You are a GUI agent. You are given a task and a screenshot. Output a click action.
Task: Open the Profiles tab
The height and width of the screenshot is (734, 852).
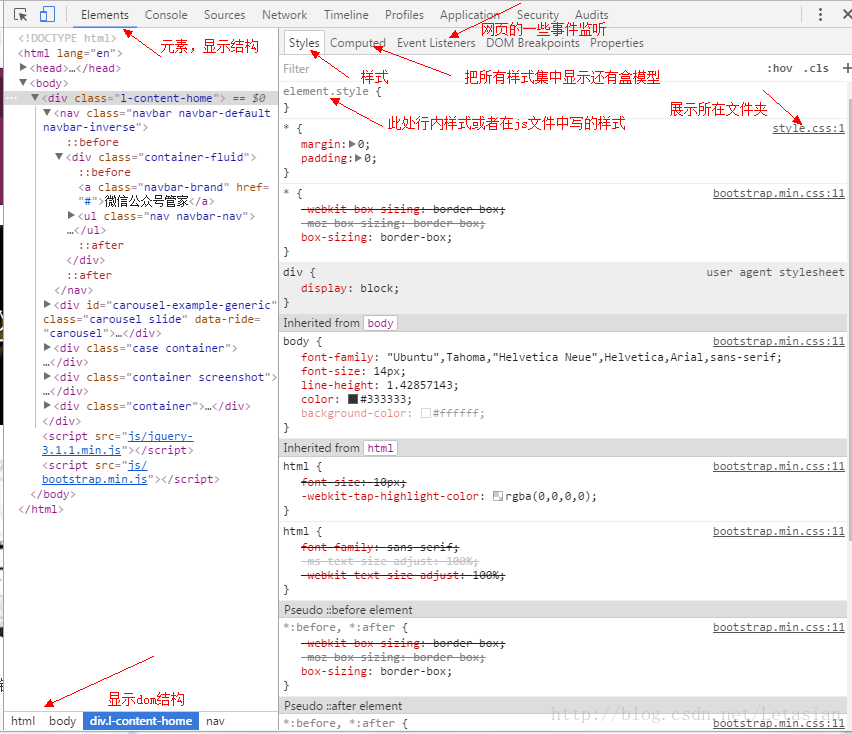point(404,15)
